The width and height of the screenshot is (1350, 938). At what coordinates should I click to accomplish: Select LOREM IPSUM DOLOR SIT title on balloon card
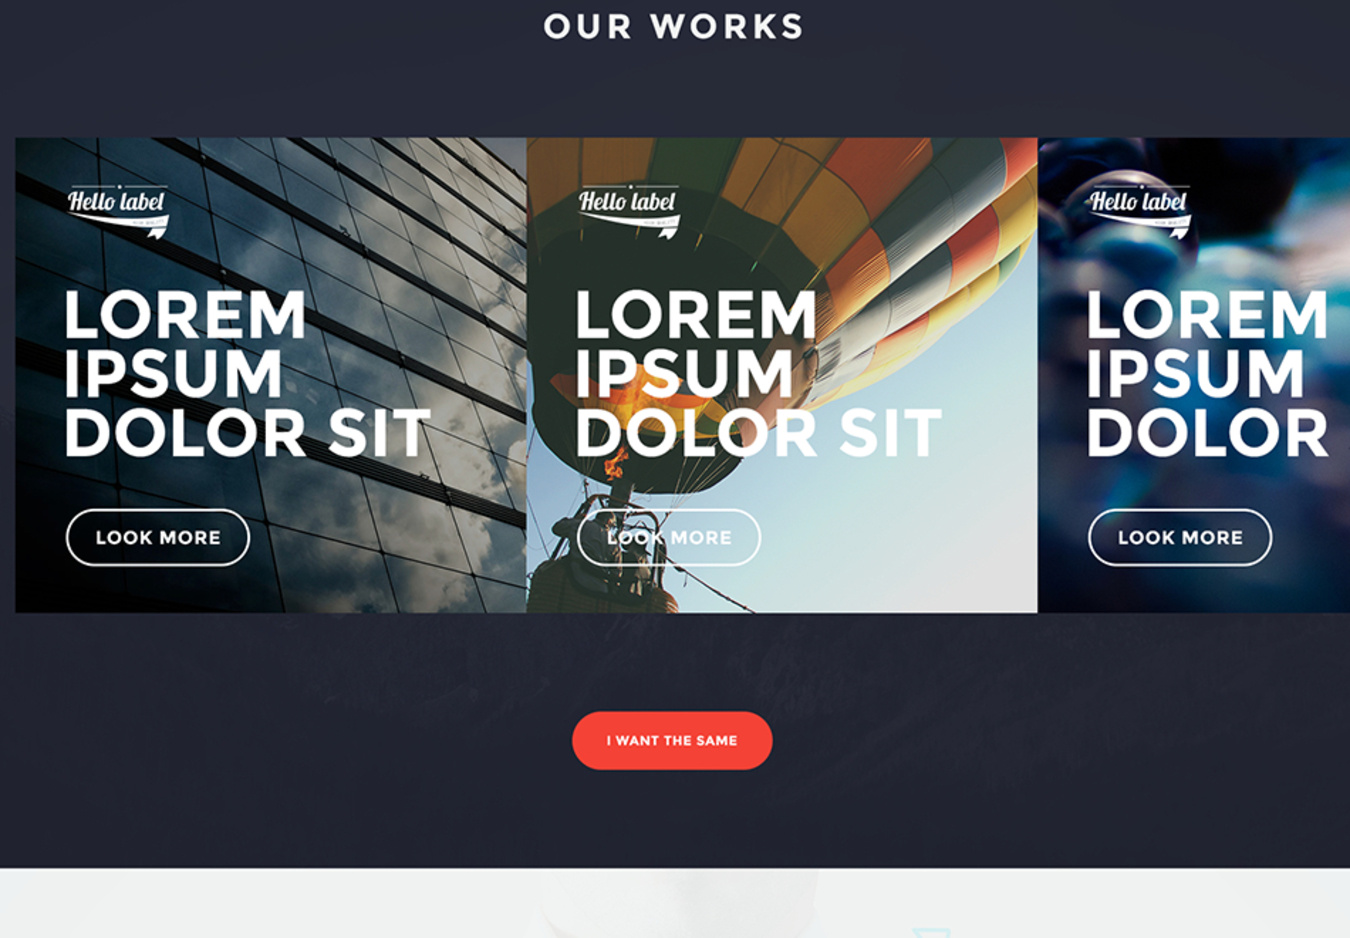click(758, 373)
